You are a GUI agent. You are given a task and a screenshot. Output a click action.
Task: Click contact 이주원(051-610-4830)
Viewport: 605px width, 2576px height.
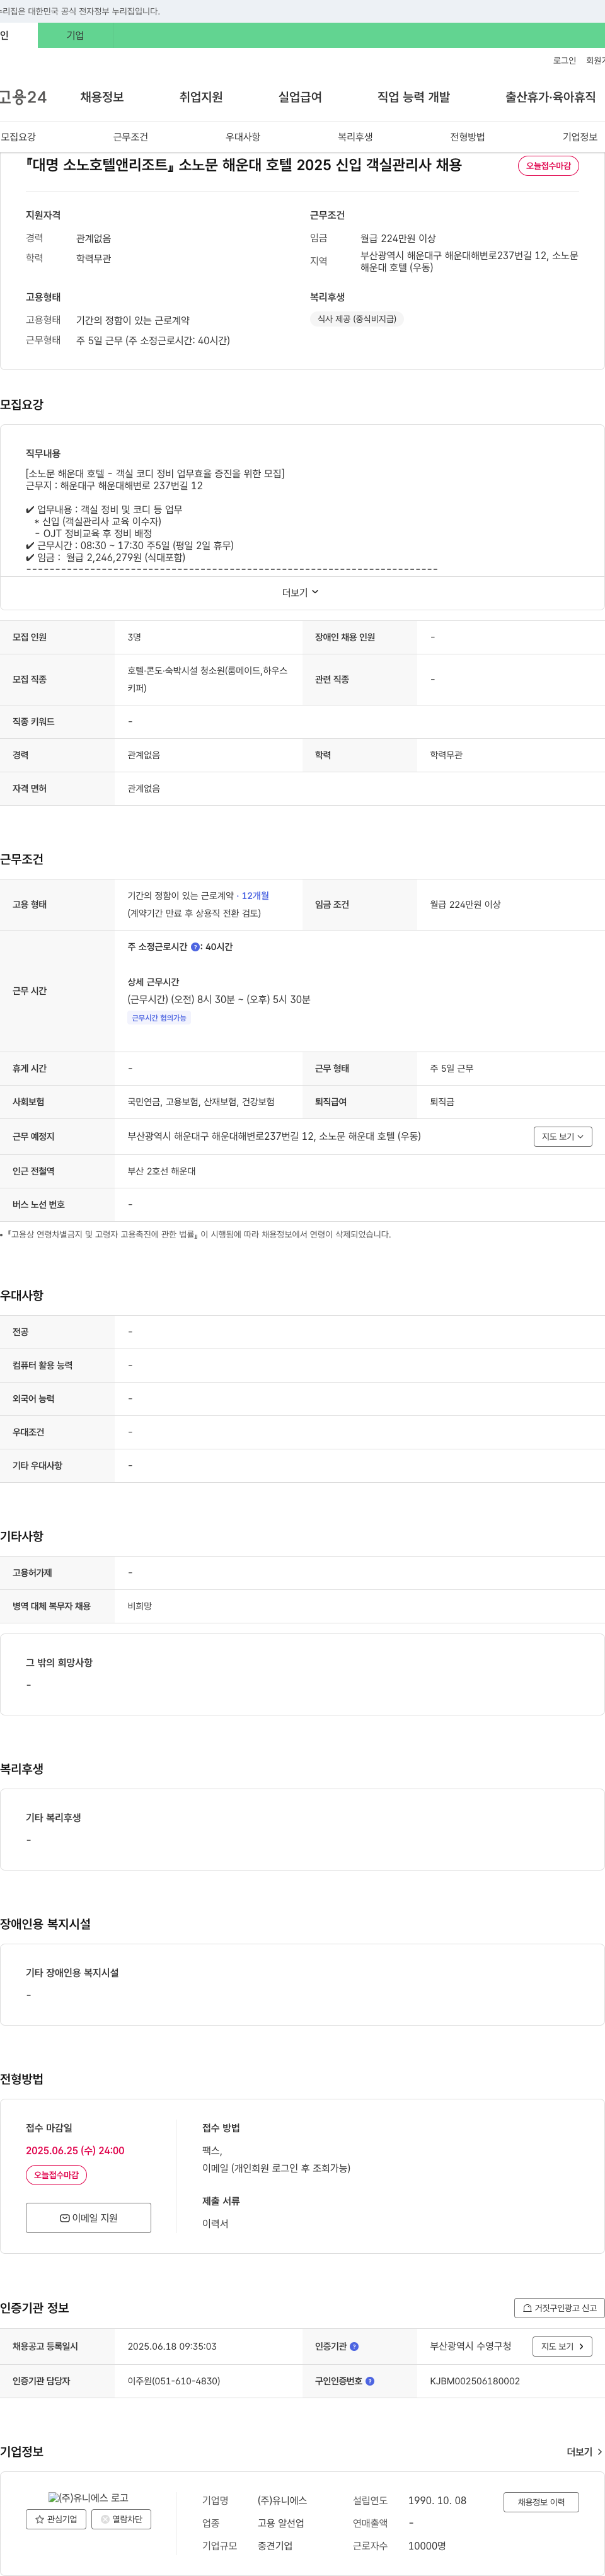[174, 2381]
